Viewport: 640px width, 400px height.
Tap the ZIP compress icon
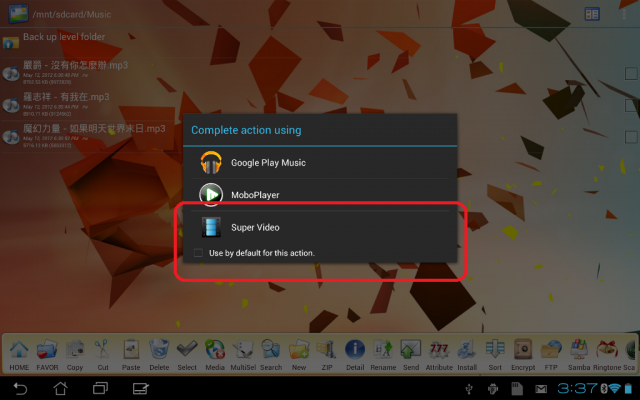tap(327, 354)
